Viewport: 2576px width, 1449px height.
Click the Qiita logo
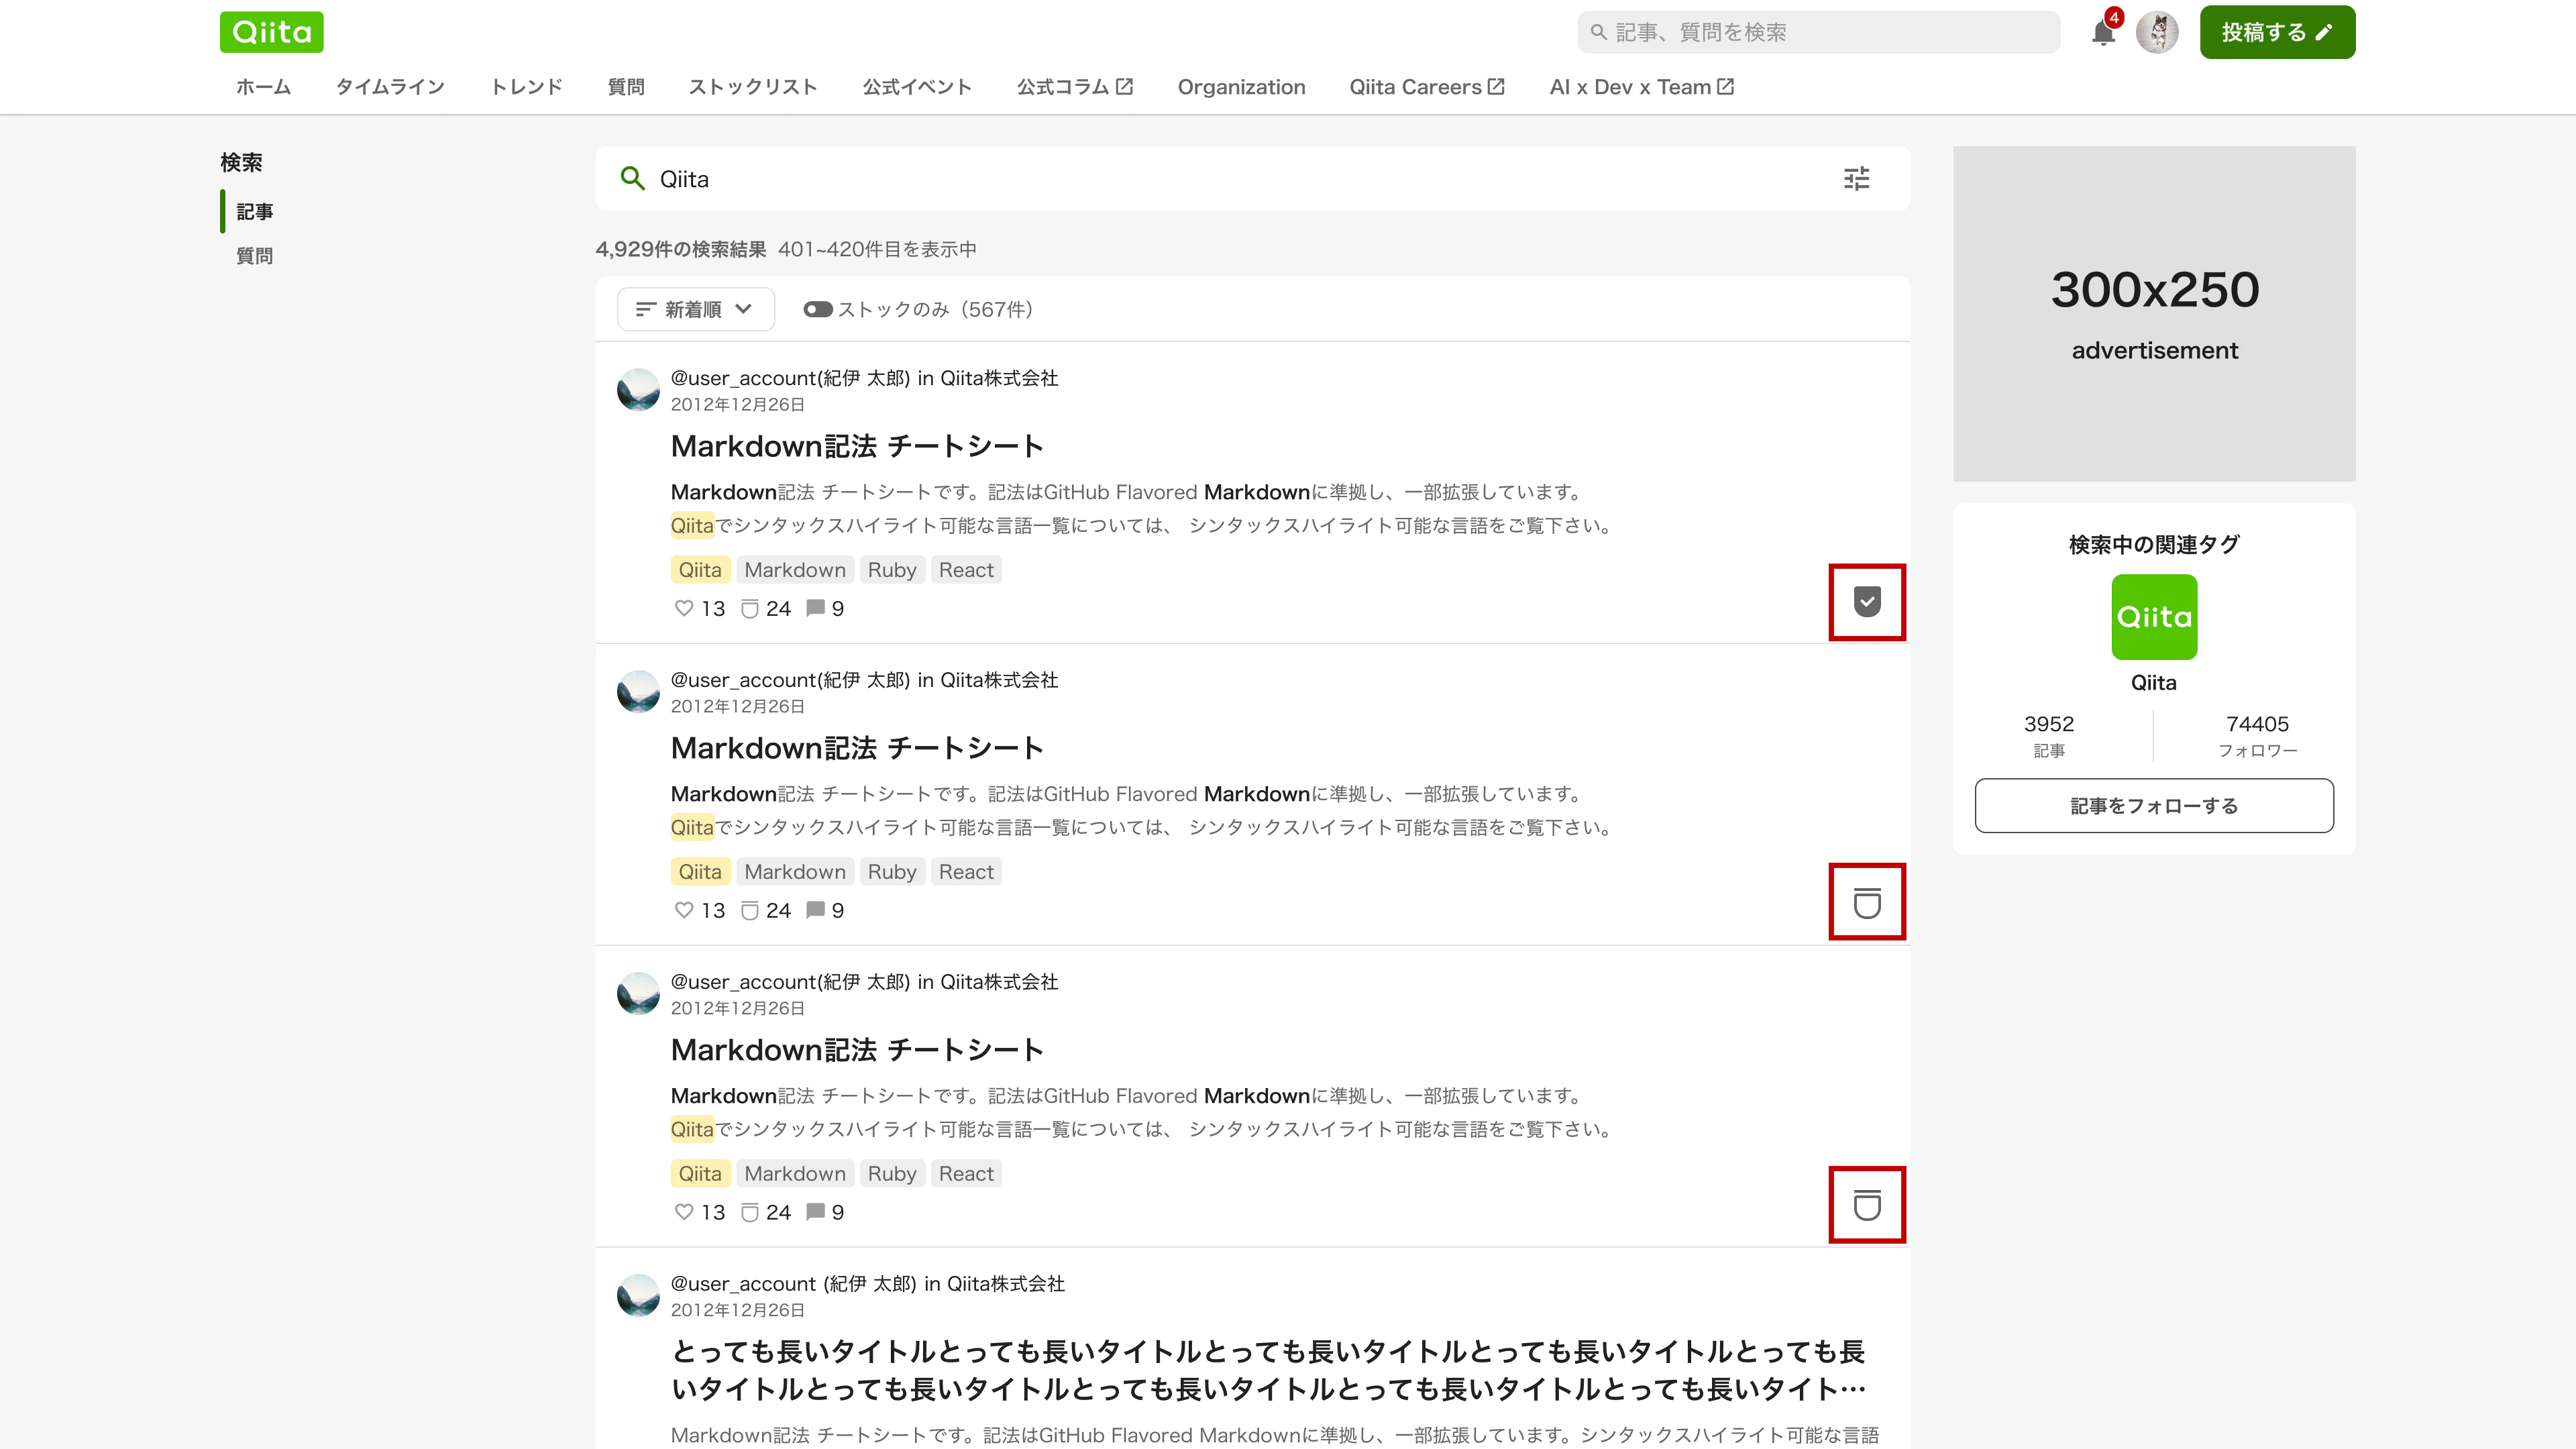pyautogui.click(x=271, y=31)
